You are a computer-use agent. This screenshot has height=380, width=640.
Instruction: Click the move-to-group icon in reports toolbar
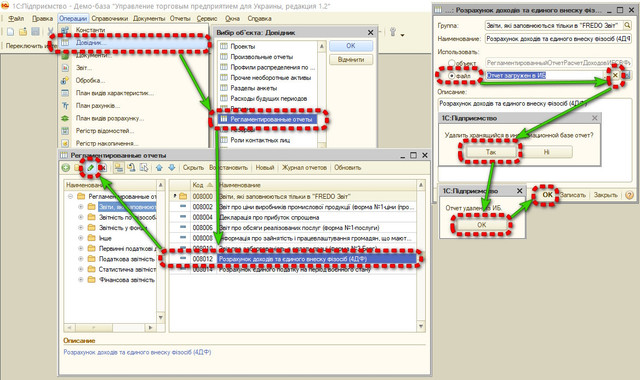coord(131,168)
